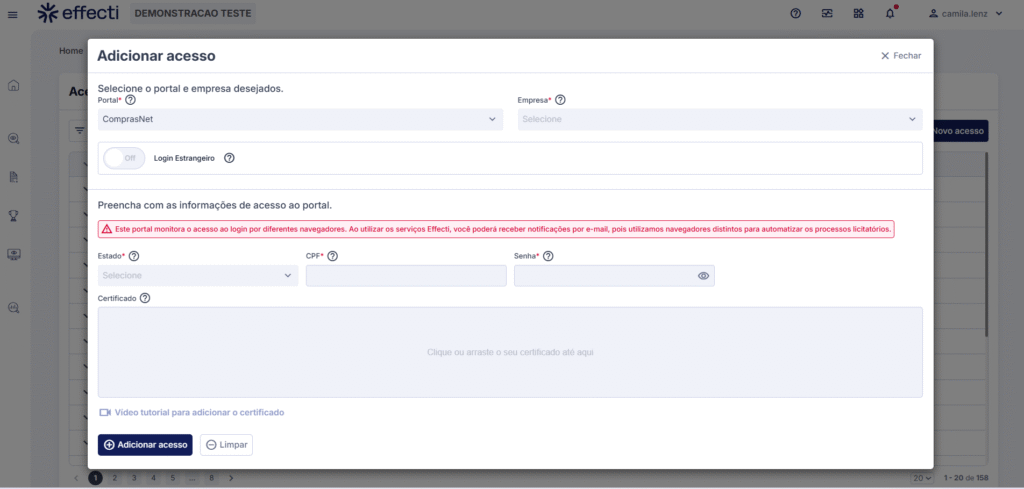Open the hamburger menu icon
The width and height of the screenshot is (1024, 489).
(13, 14)
